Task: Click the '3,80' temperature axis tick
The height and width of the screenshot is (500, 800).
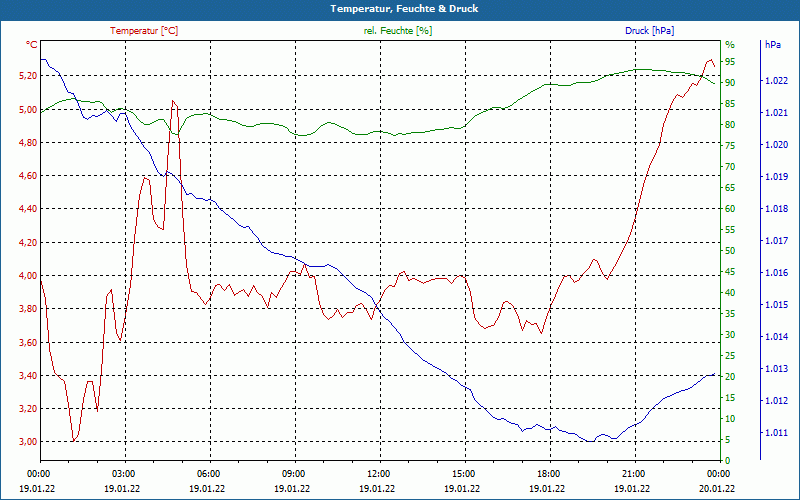Action: click(x=29, y=309)
